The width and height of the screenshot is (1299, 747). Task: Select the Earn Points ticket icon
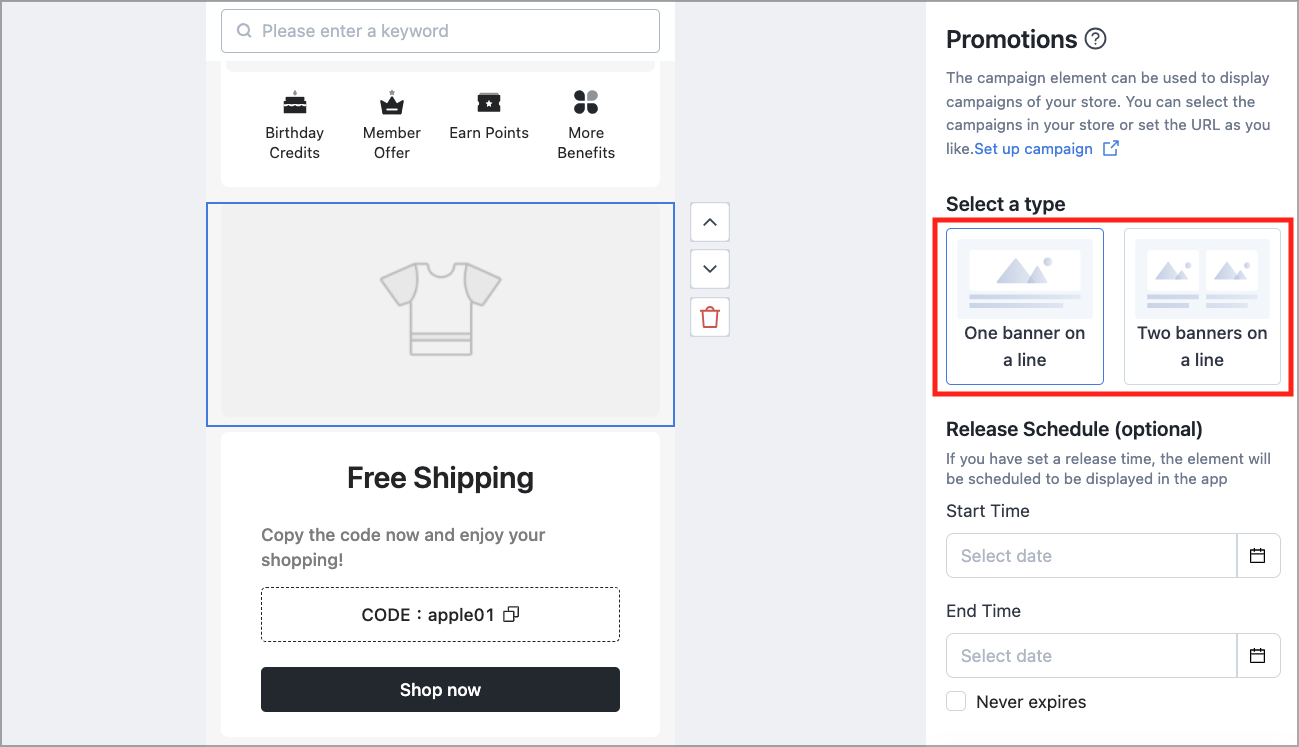pos(488,102)
